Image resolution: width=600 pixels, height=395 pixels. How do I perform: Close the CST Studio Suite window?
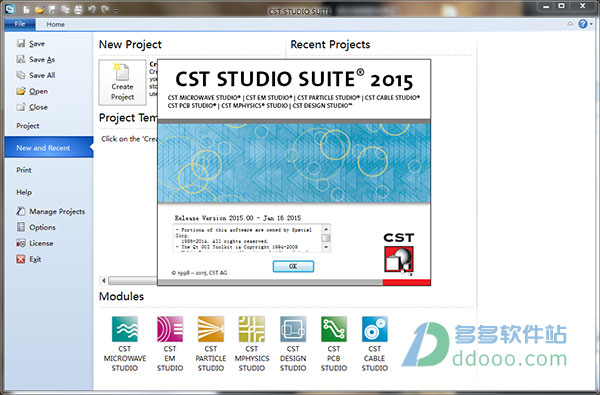coord(583,7)
